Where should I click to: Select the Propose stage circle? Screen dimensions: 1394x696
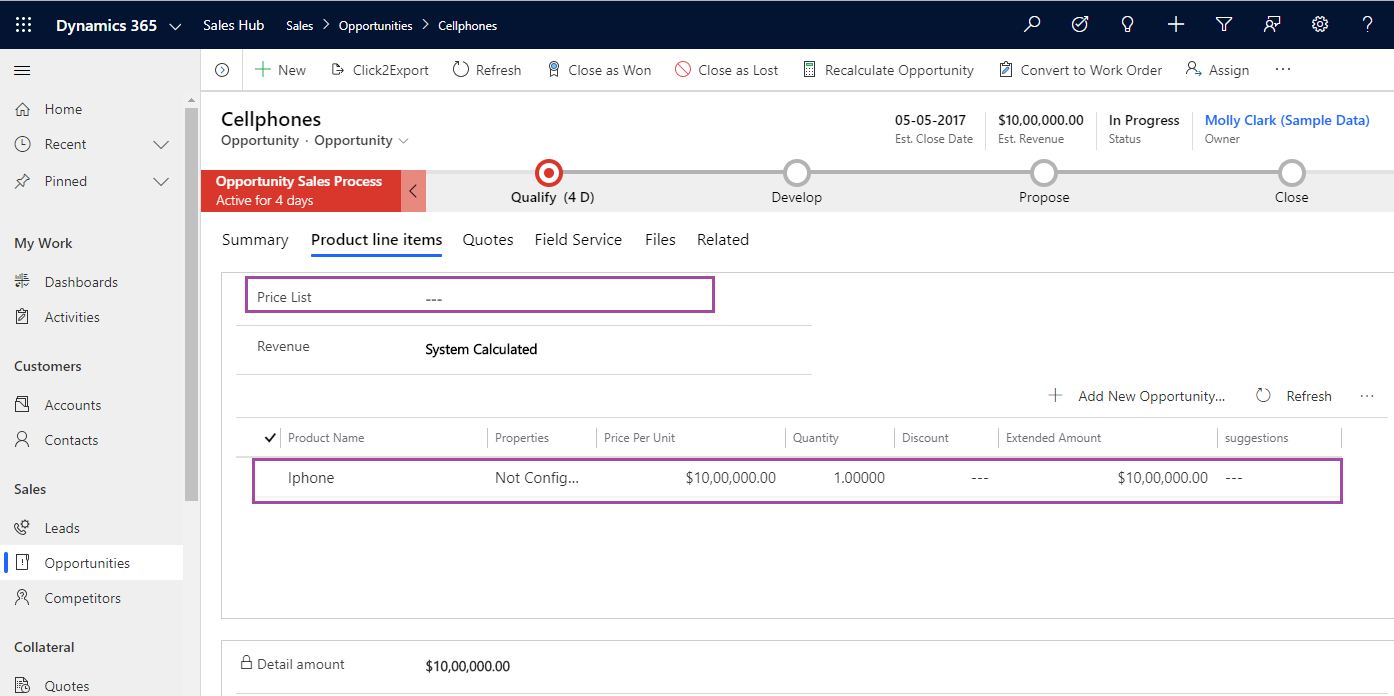(1044, 173)
